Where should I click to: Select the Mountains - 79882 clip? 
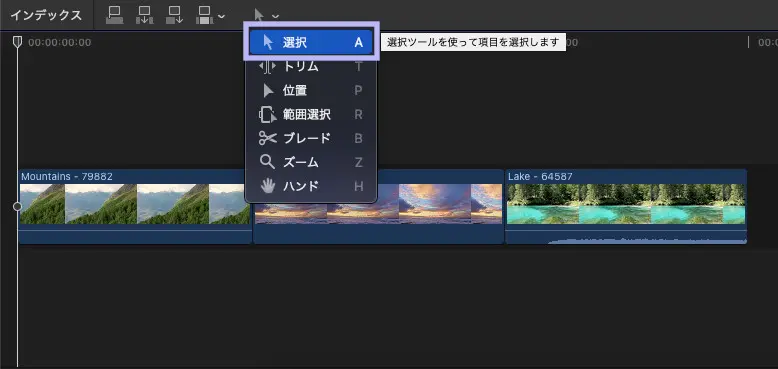135,207
